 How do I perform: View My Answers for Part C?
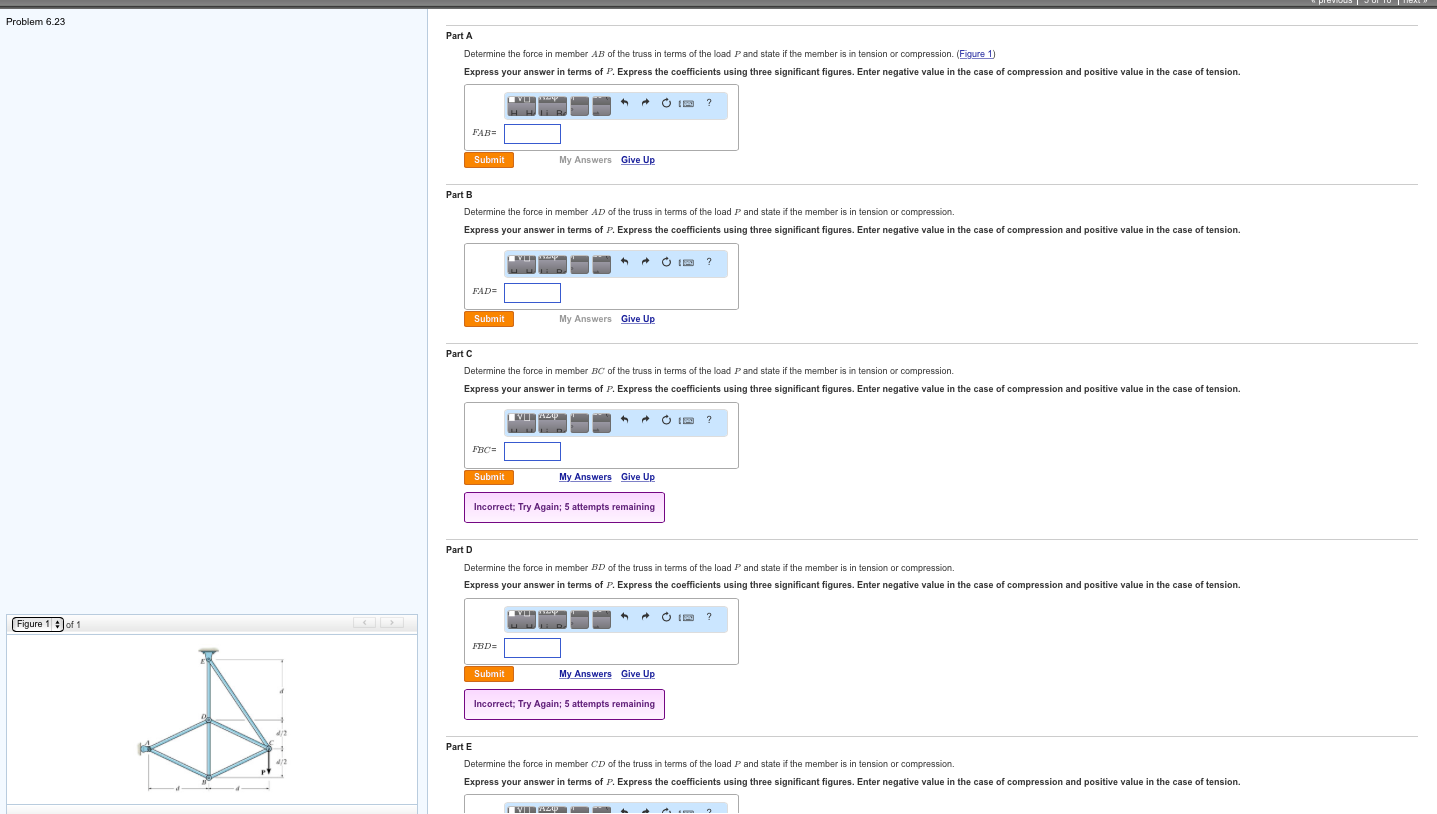pos(585,477)
